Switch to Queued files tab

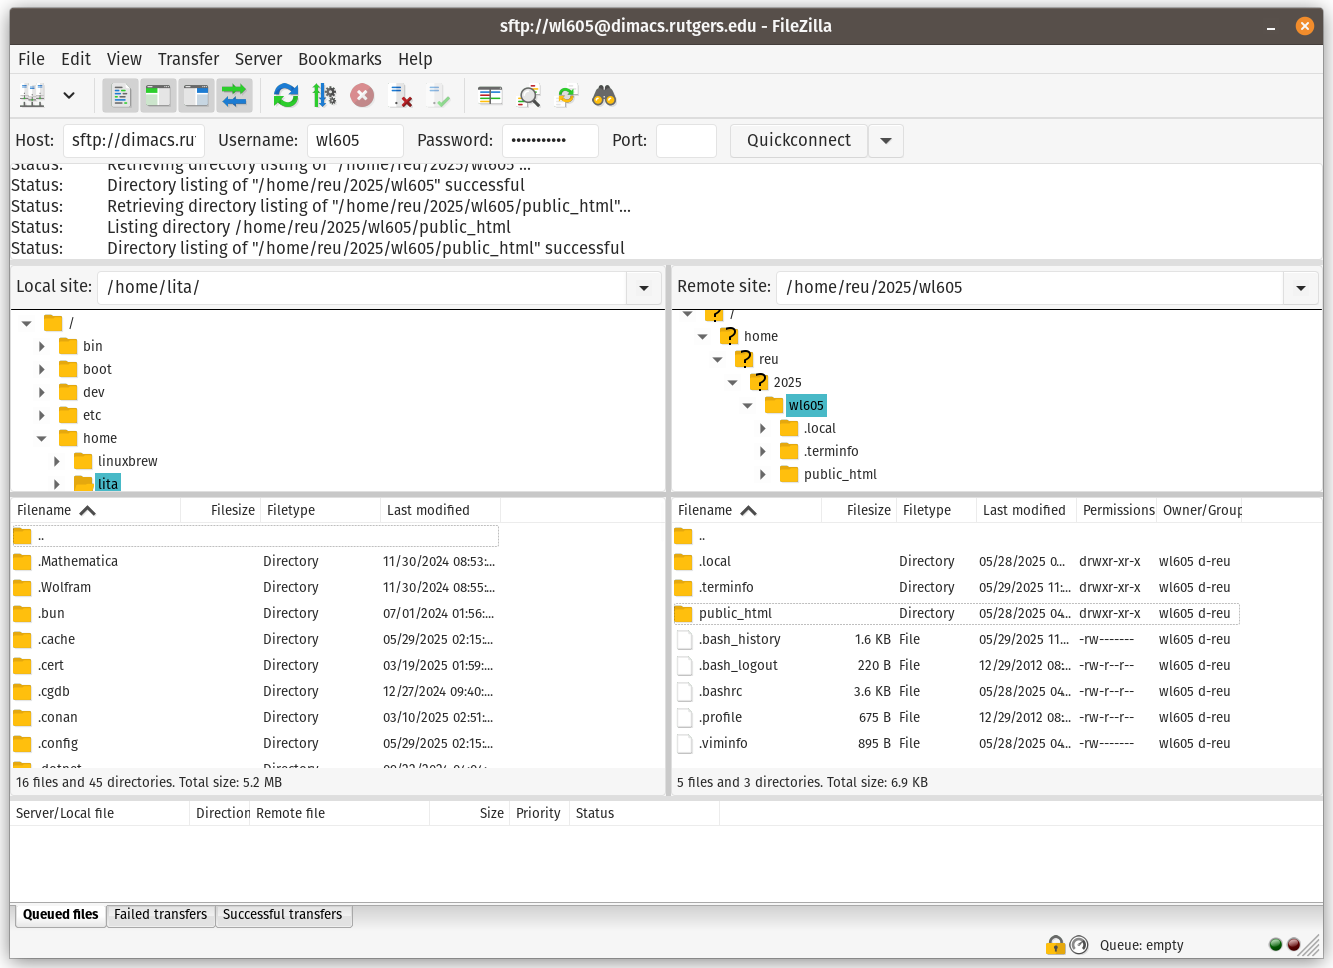[60, 915]
